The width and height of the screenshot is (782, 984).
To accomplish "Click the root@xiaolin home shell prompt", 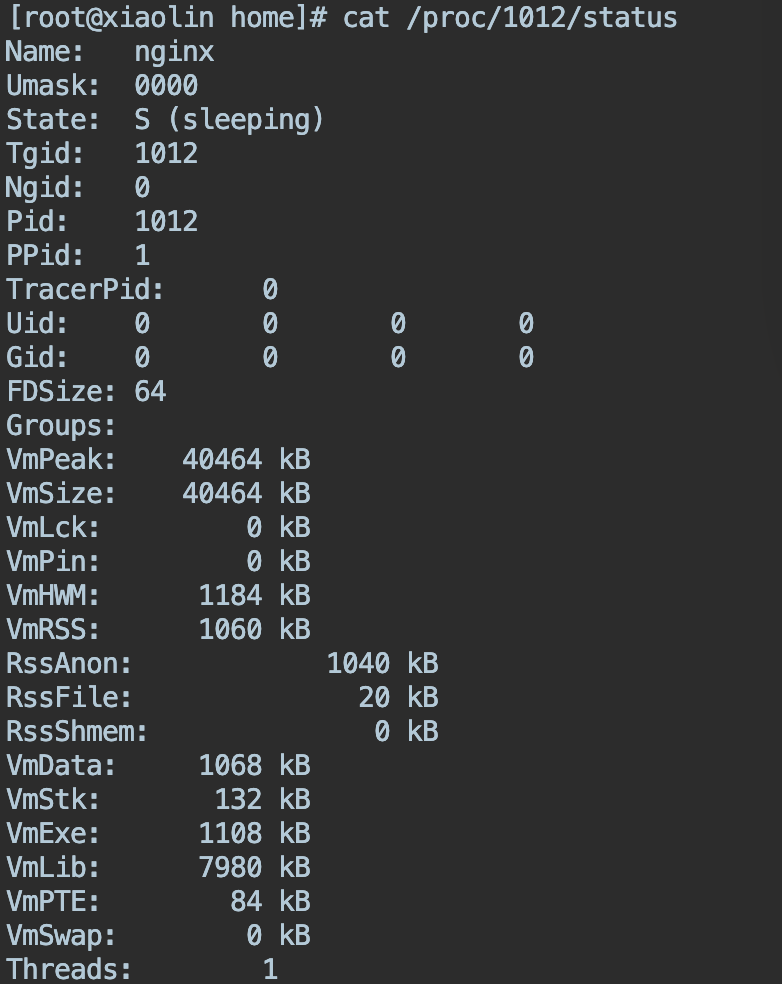I will point(164,17).
